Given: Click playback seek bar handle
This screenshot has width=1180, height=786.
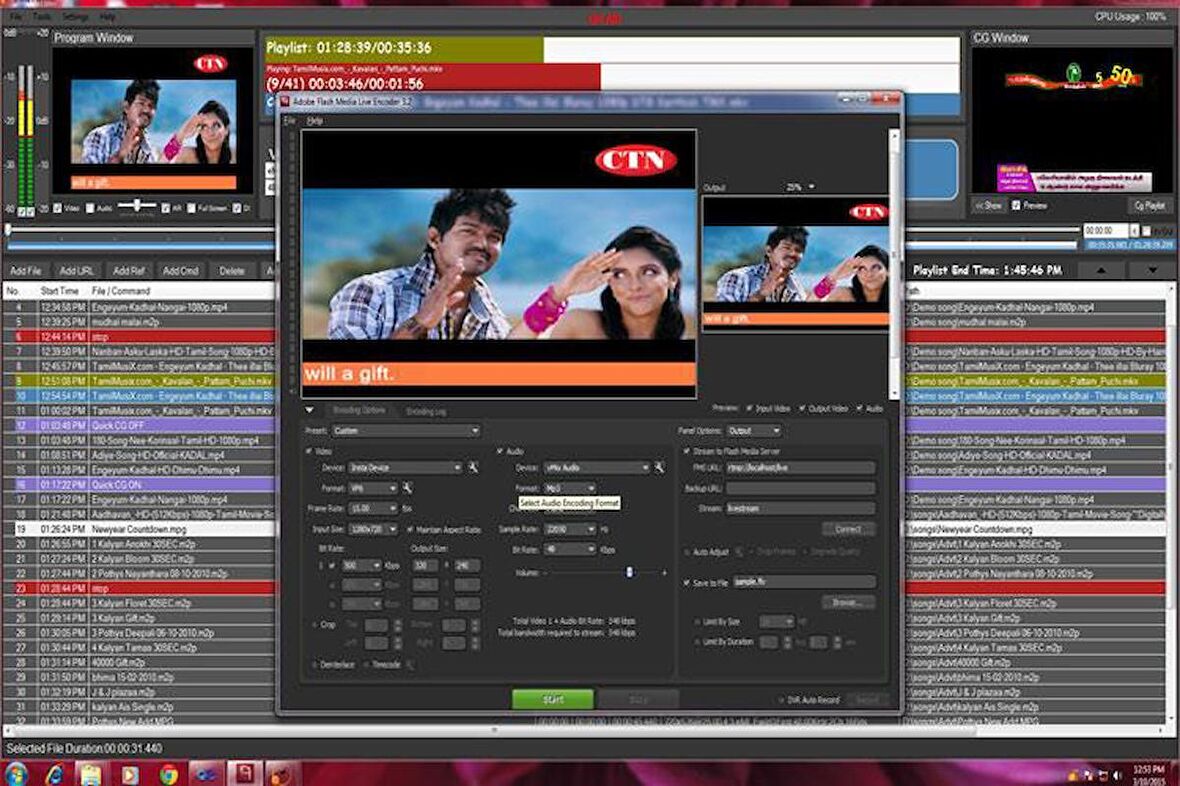Looking at the screenshot, I should (x=8, y=230).
